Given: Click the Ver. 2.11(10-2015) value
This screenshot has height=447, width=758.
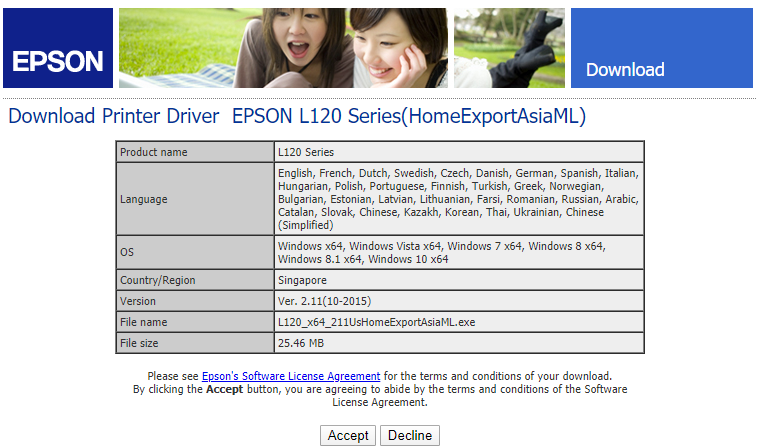Looking at the screenshot, I should (324, 301).
